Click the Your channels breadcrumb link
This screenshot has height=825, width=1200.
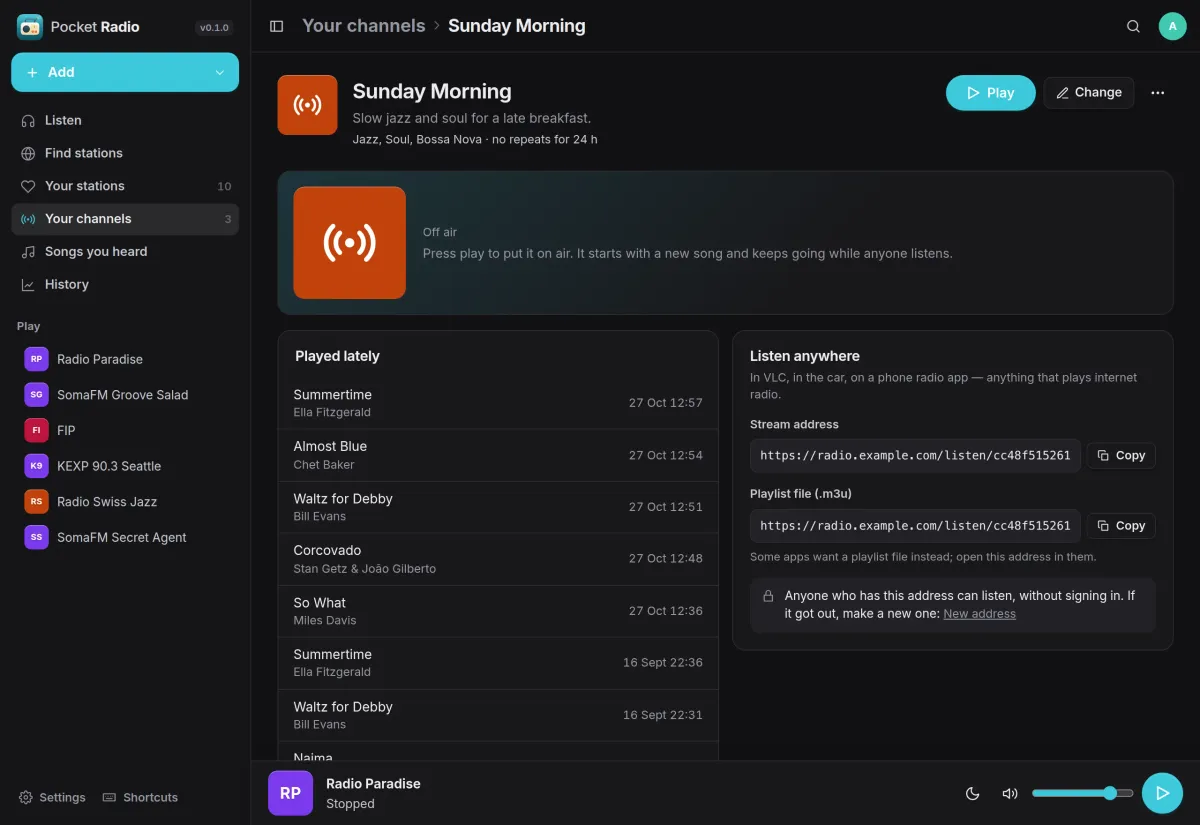coord(364,26)
